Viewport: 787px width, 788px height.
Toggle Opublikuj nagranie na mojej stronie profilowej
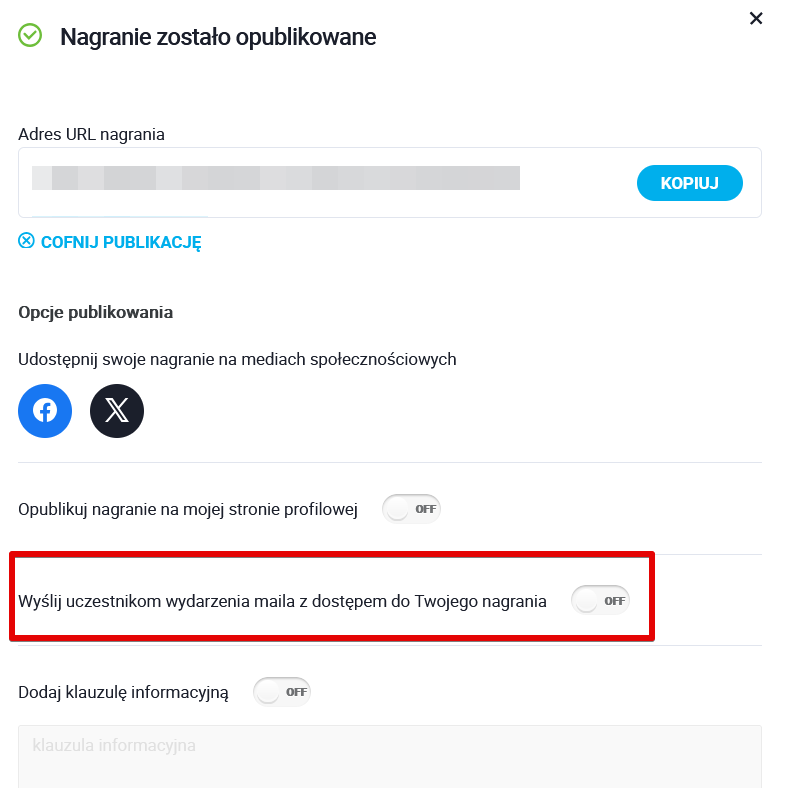[411, 509]
